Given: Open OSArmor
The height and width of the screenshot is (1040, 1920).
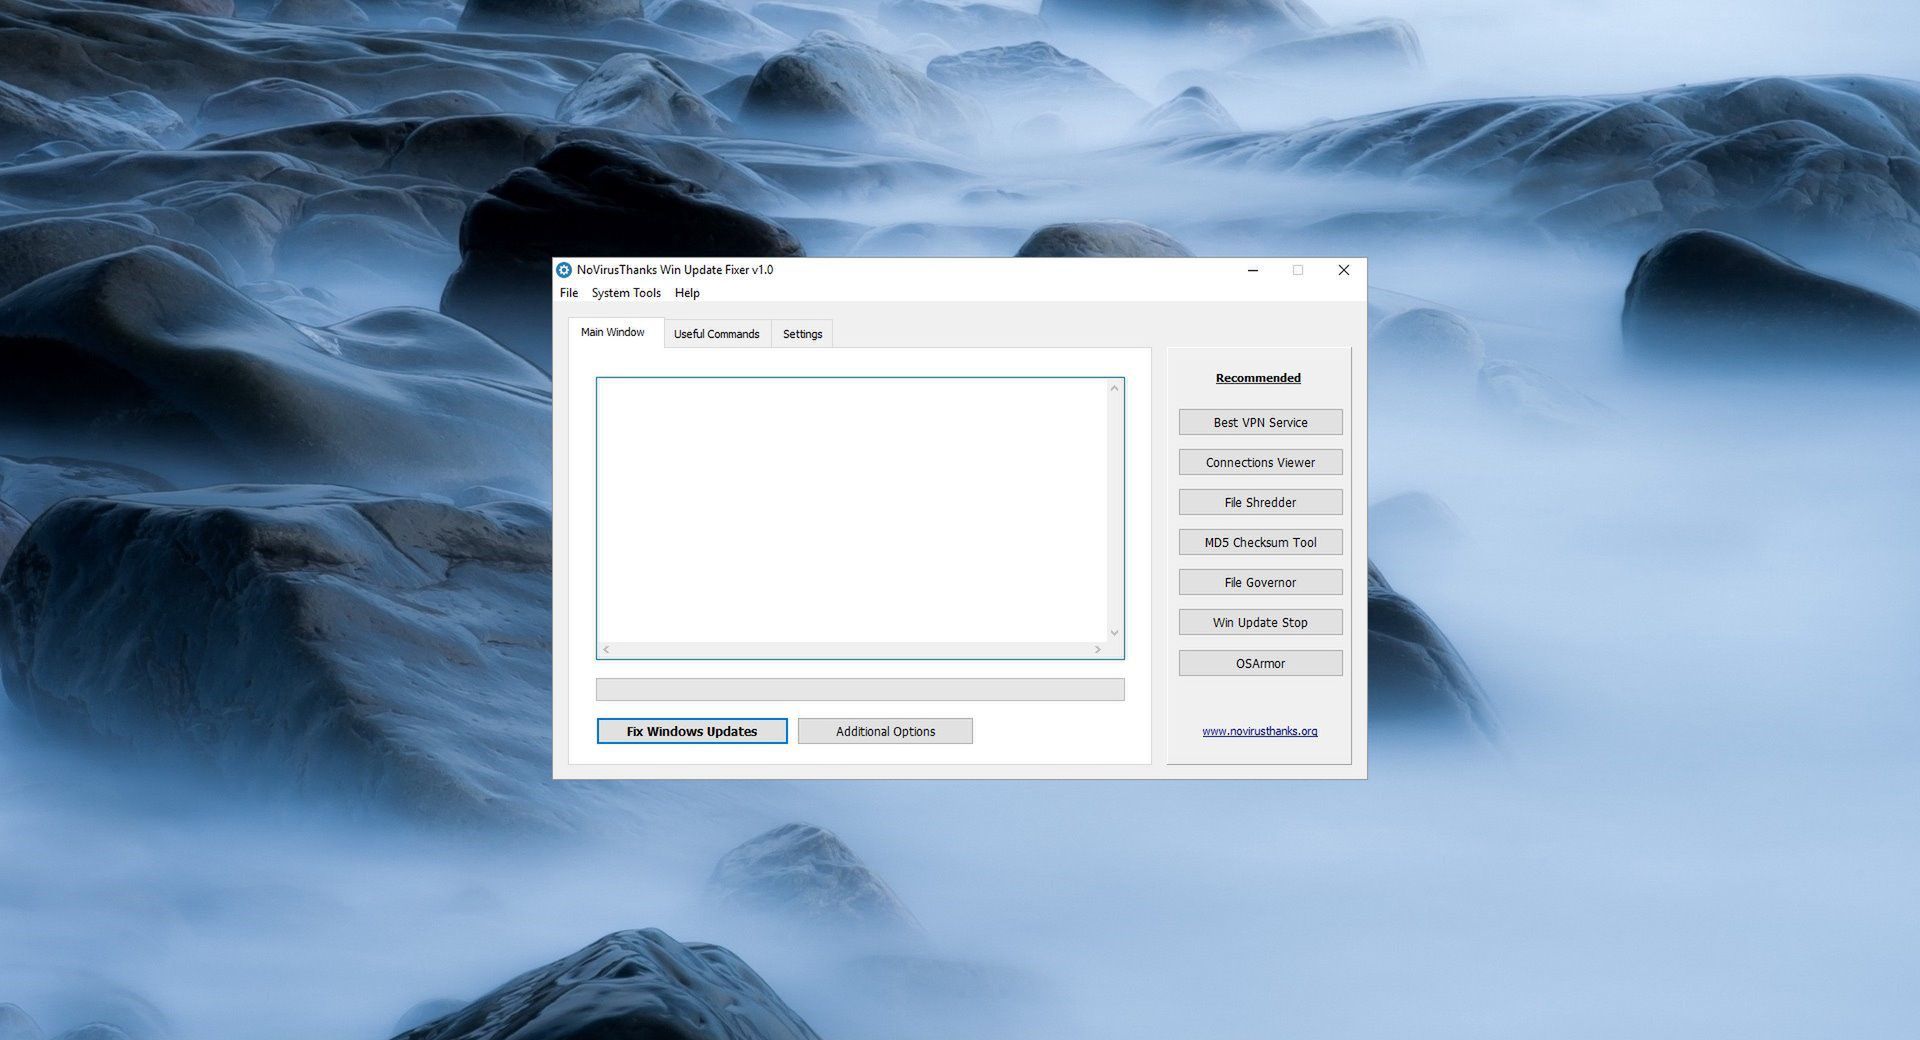Looking at the screenshot, I should tap(1259, 662).
